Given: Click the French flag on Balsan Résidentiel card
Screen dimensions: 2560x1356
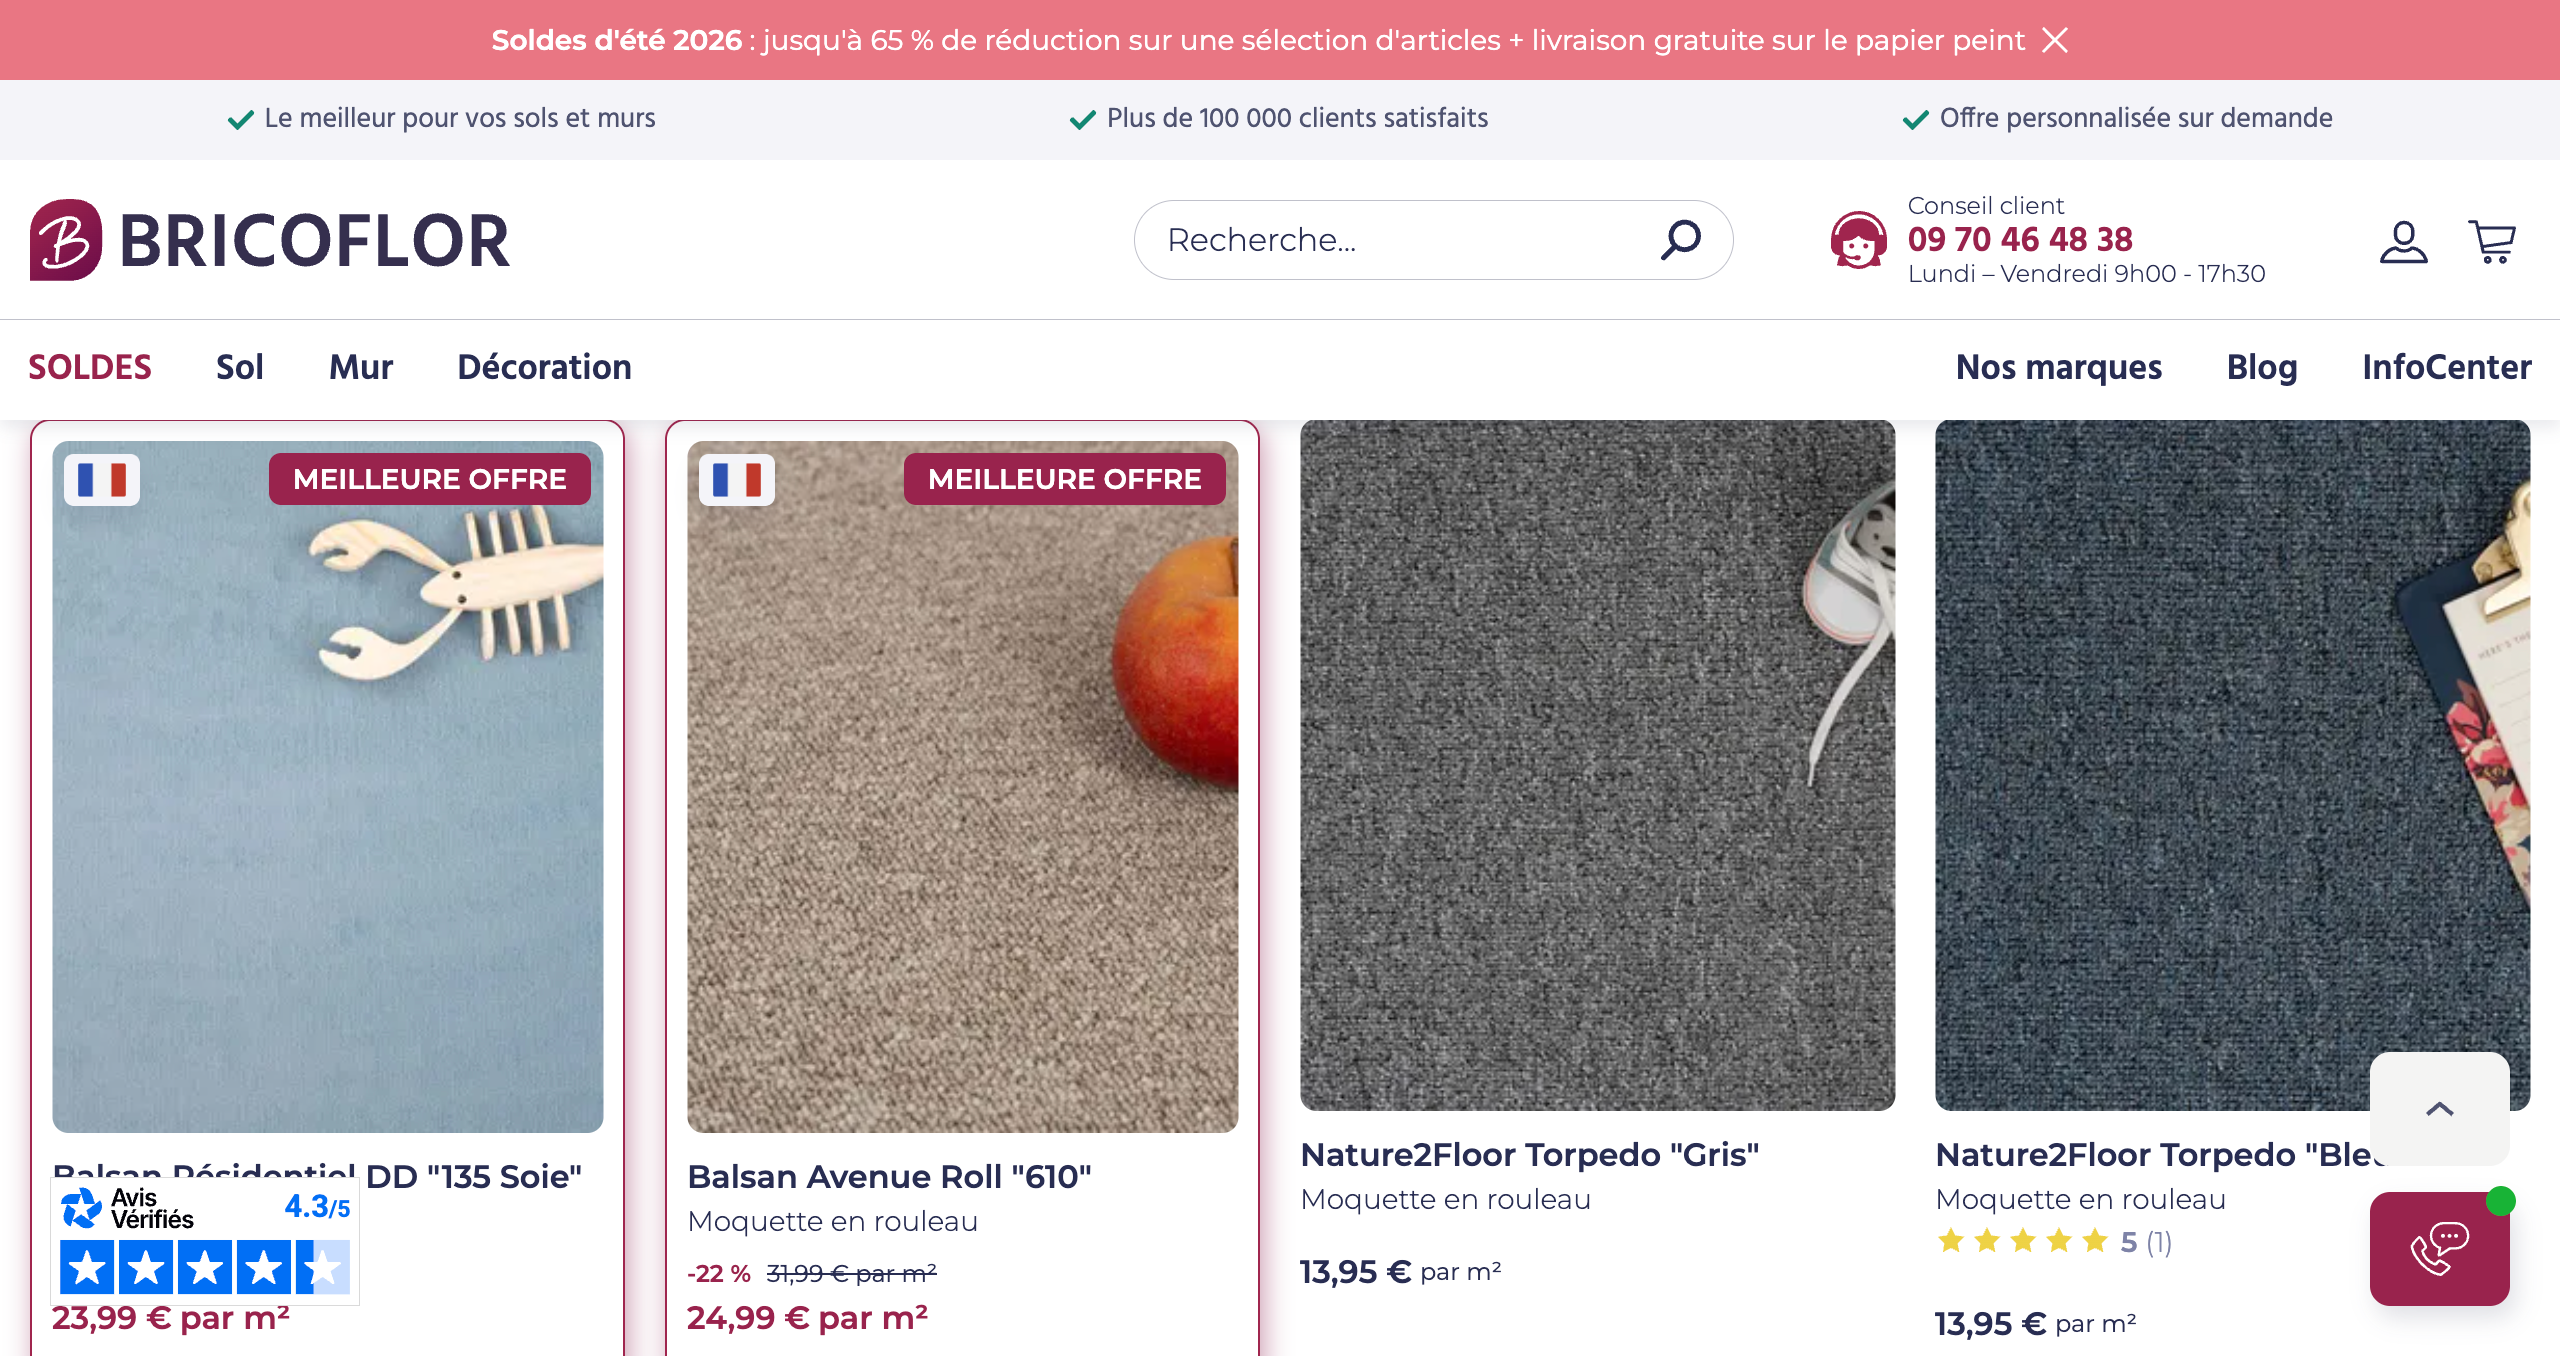Looking at the screenshot, I should (102, 480).
